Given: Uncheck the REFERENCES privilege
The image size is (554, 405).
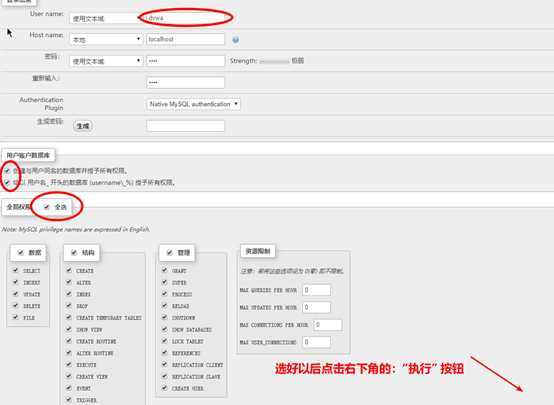Looking at the screenshot, I should click(x=165, y=353).
